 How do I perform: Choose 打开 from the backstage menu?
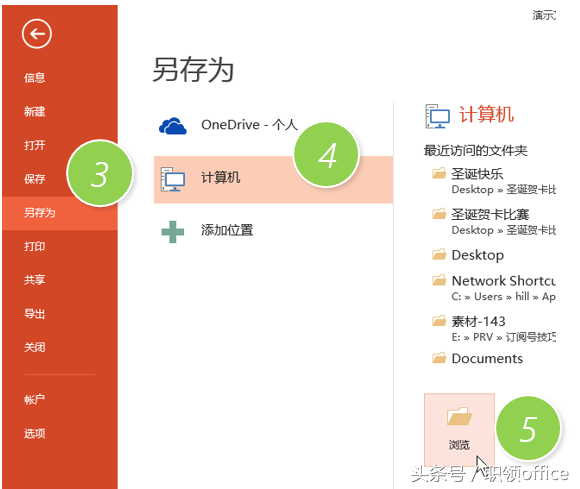click(34, 145)
